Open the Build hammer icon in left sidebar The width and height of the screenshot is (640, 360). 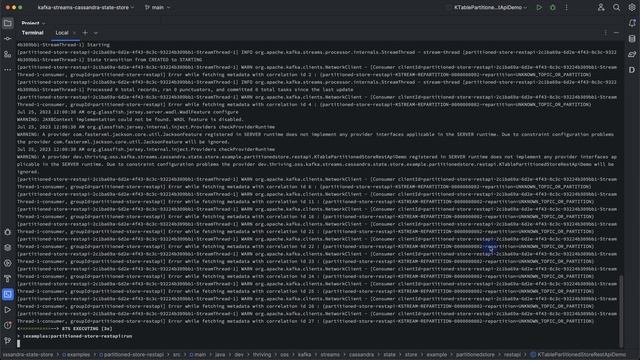[8, 279]
